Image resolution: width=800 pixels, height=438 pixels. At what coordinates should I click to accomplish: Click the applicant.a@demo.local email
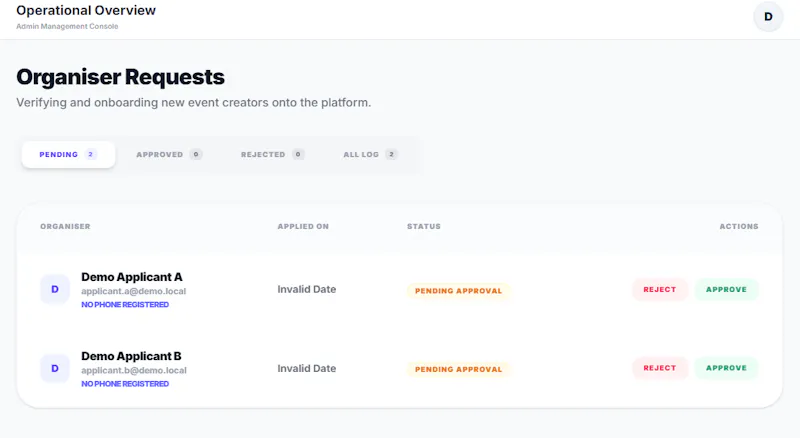(x=134, y=291)
